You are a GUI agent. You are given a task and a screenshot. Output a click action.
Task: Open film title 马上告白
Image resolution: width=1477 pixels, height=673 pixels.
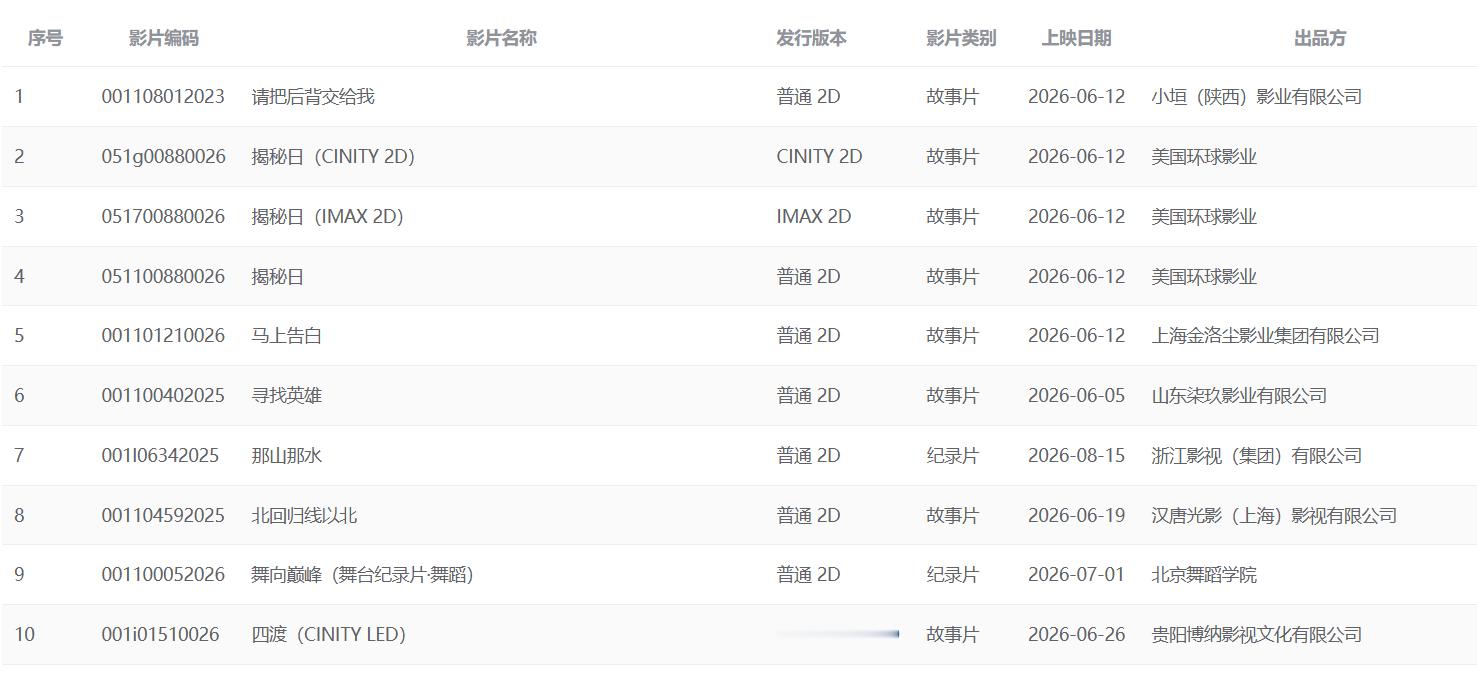(x=286, y=336)
